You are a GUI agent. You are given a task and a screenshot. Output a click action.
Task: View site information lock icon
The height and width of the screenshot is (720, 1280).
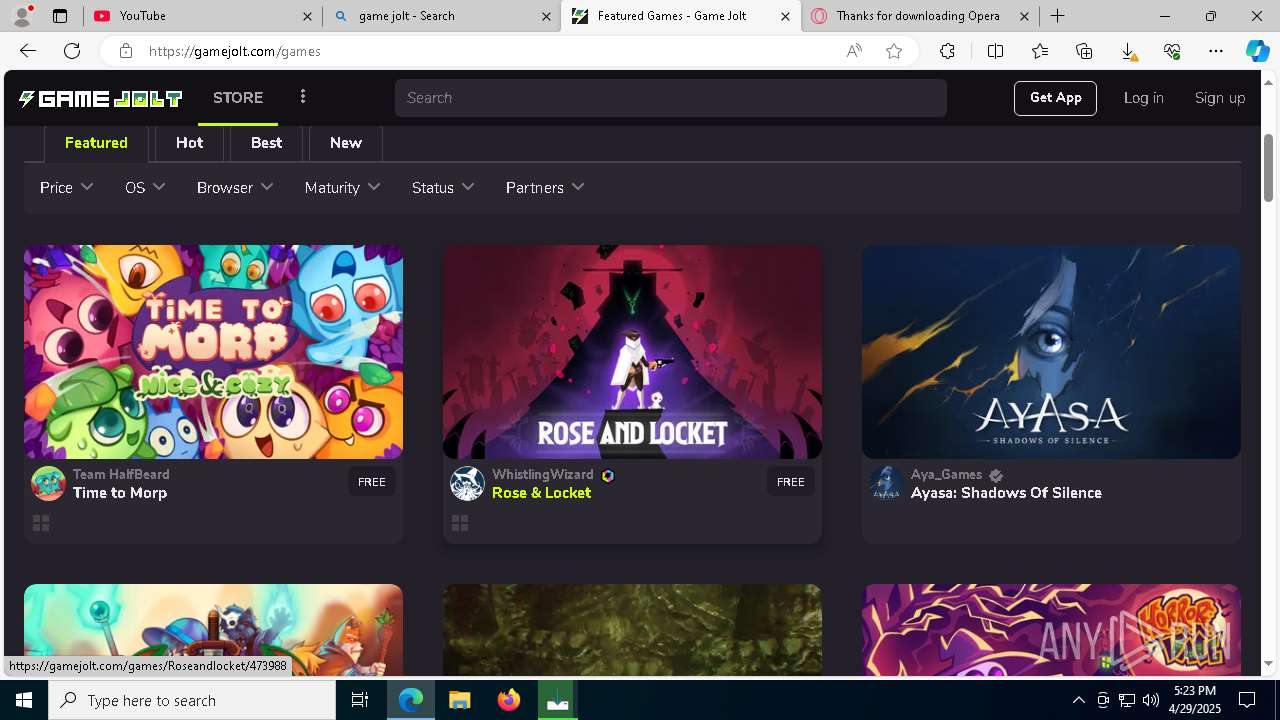pyautogui.click(x=126, y=51)
